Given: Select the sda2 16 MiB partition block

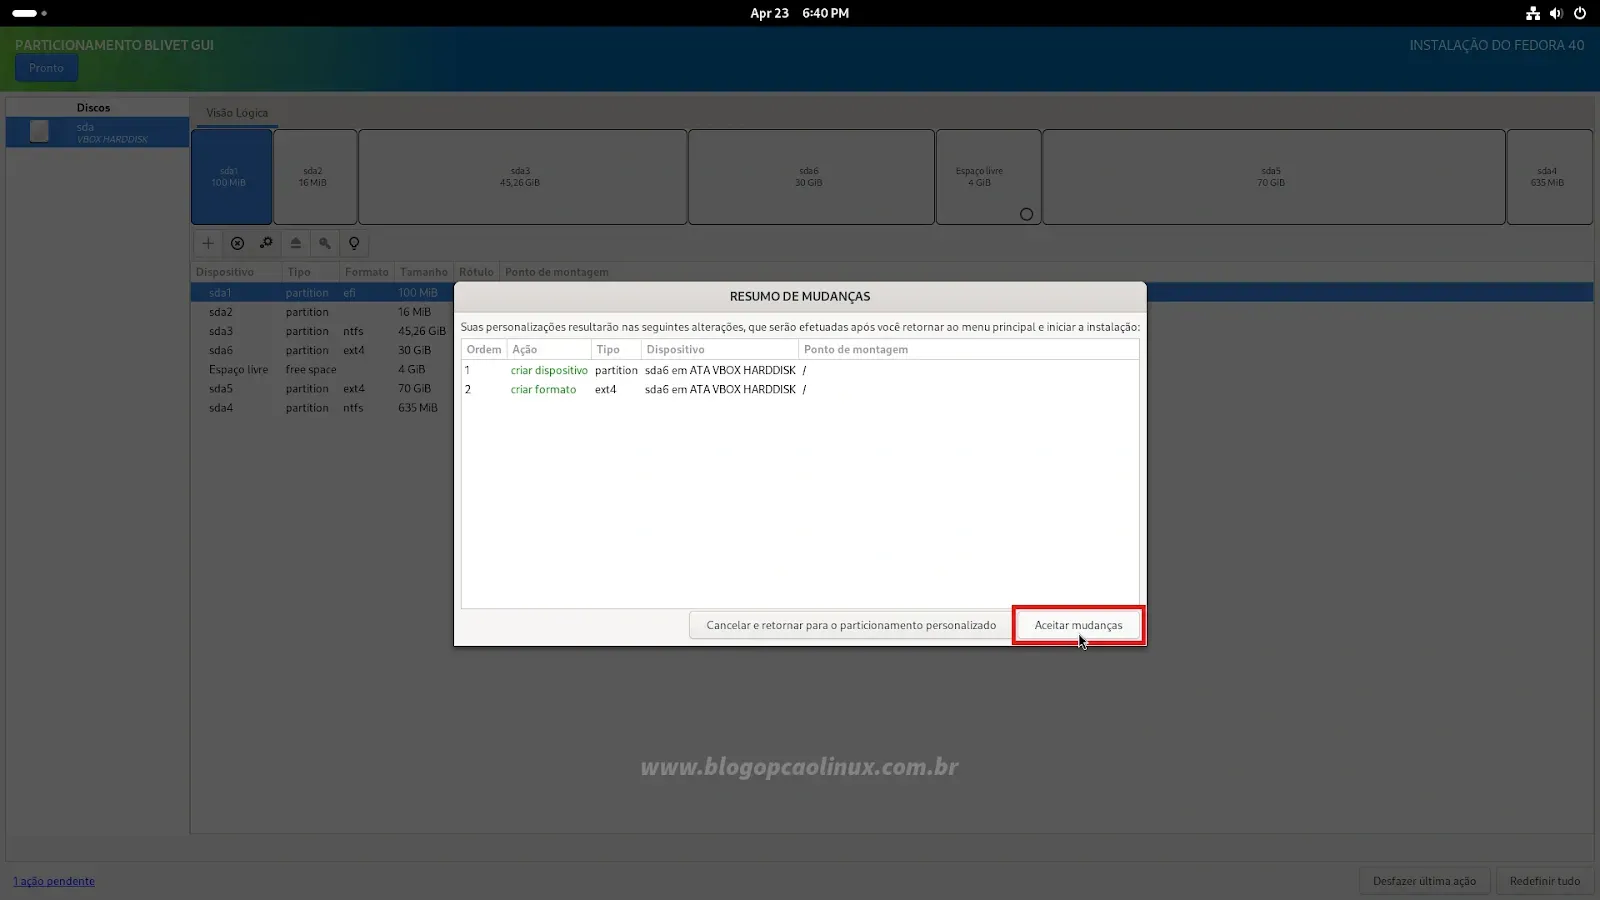Looking at the screenshot, I should pos(315,177).
